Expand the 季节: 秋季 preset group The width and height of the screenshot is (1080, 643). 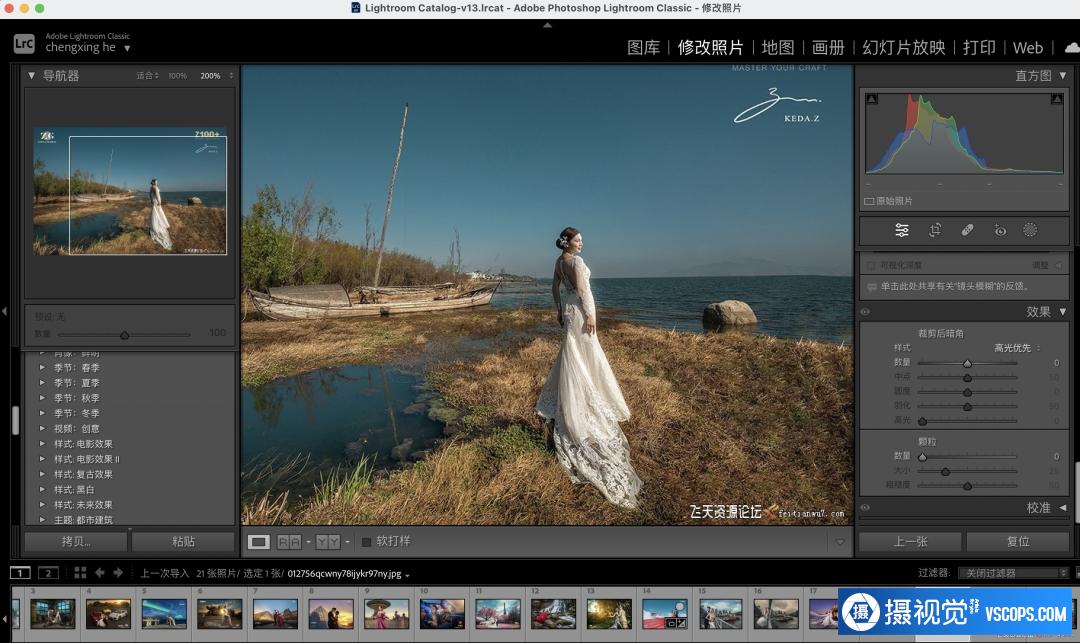[42, 398]
